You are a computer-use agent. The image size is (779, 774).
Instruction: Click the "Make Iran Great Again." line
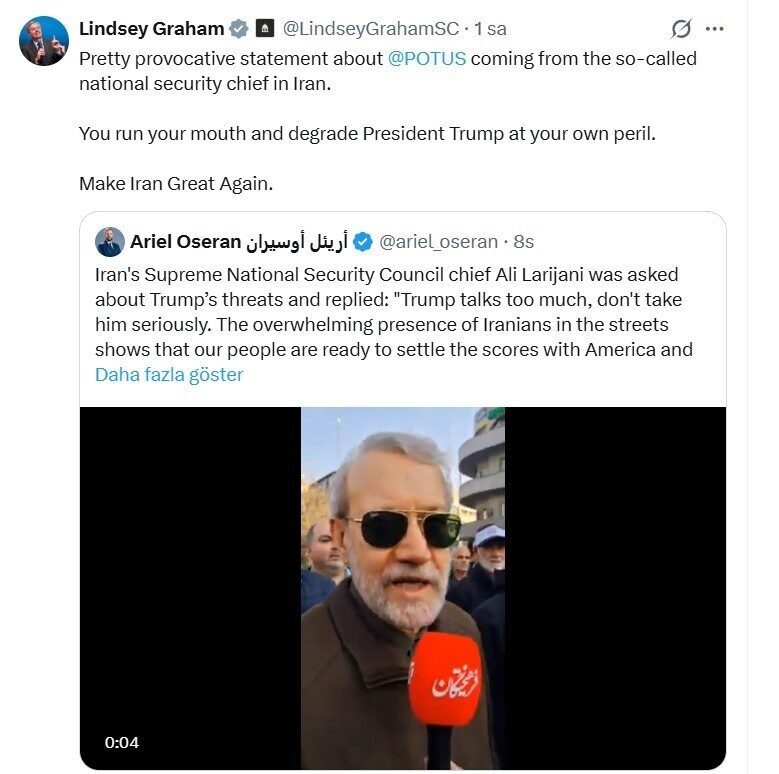[176, 184]
